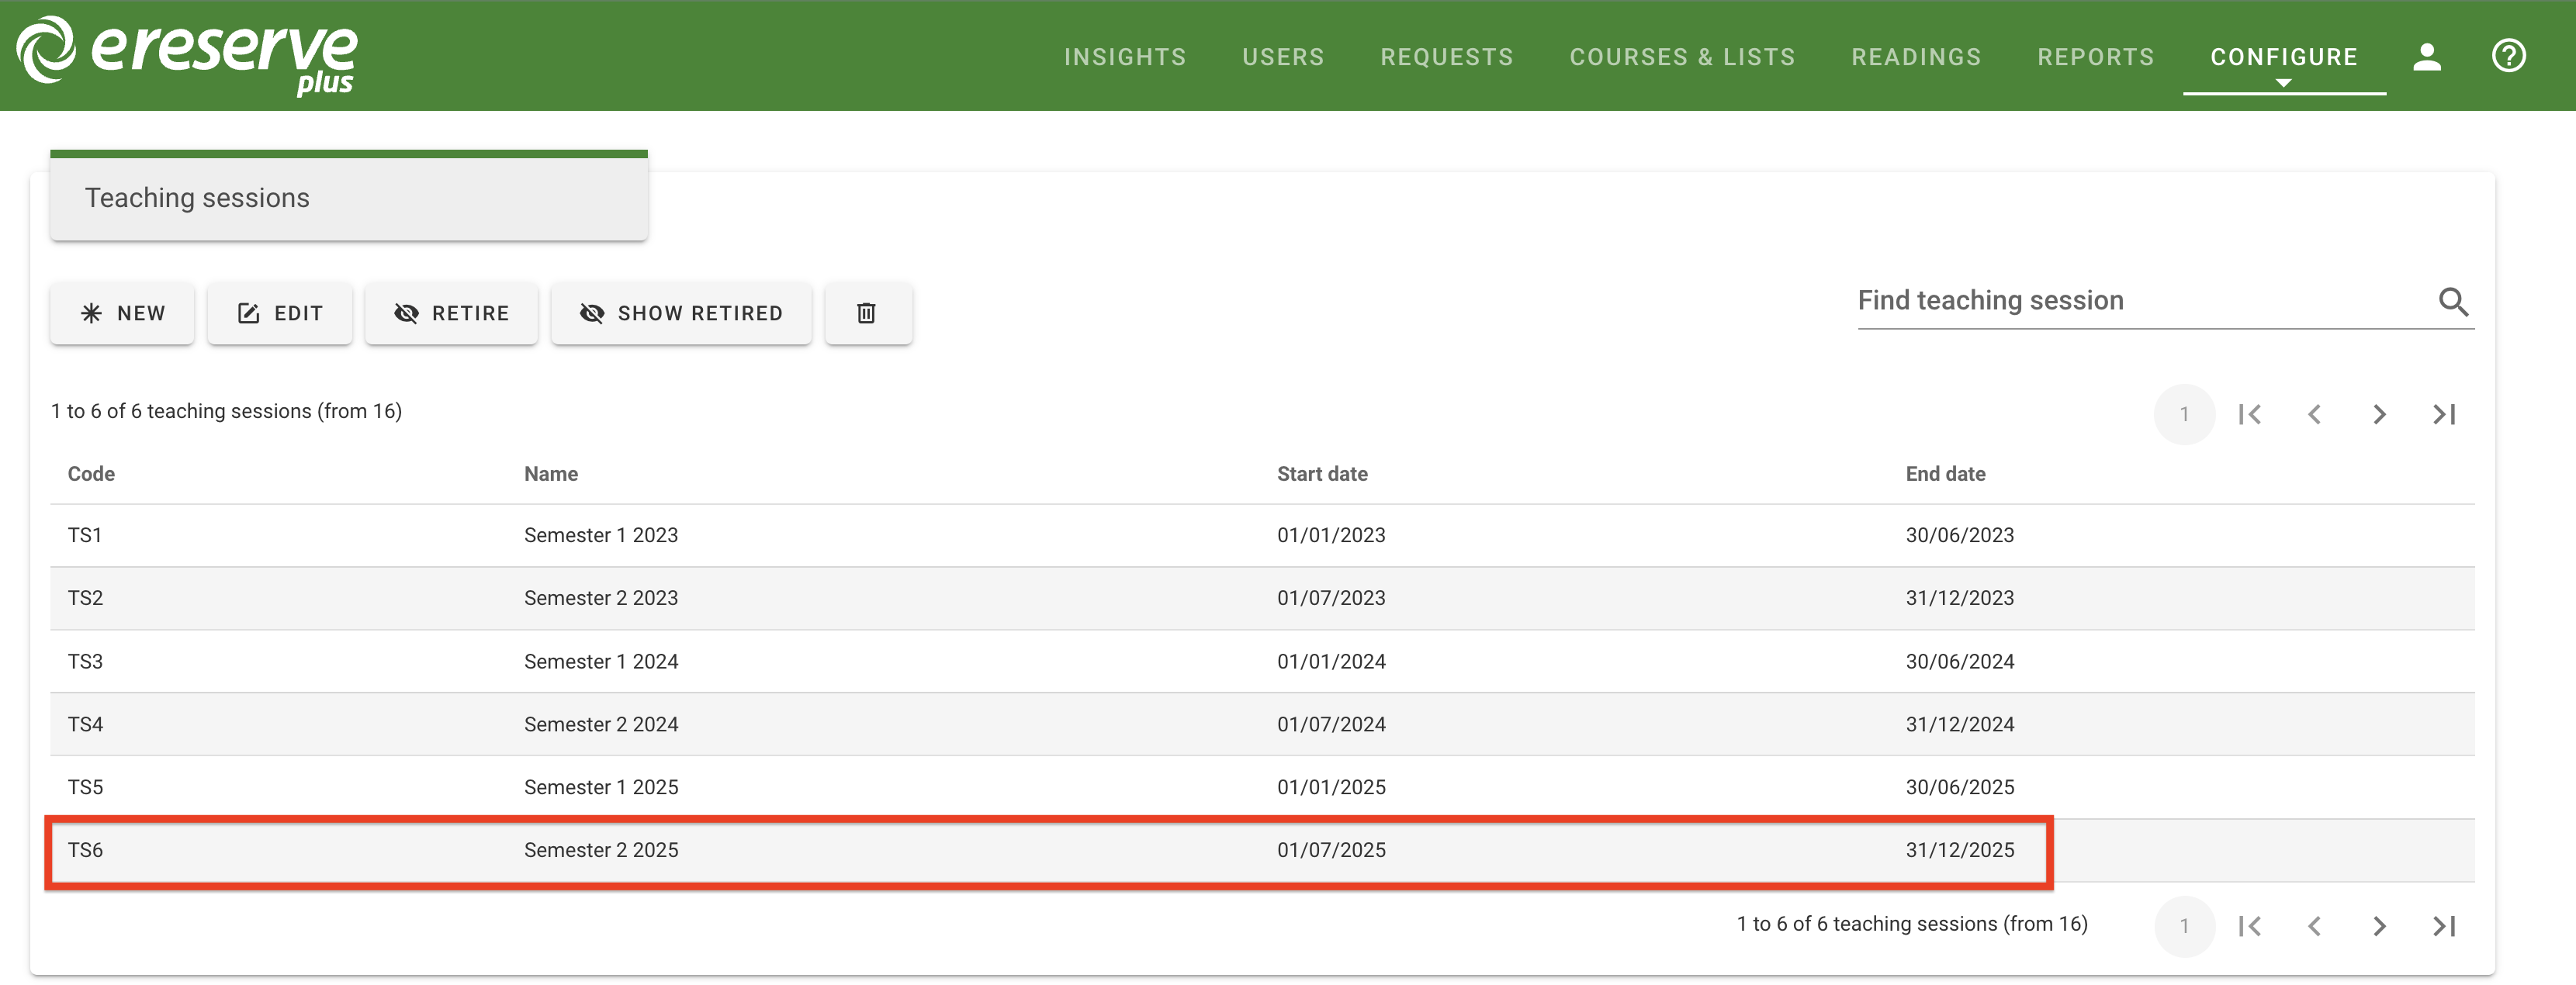The width and height of the screenshot is (2576, 985).
Task: Click next page arrow in bottom pagination
Action: pos(2379,926)
